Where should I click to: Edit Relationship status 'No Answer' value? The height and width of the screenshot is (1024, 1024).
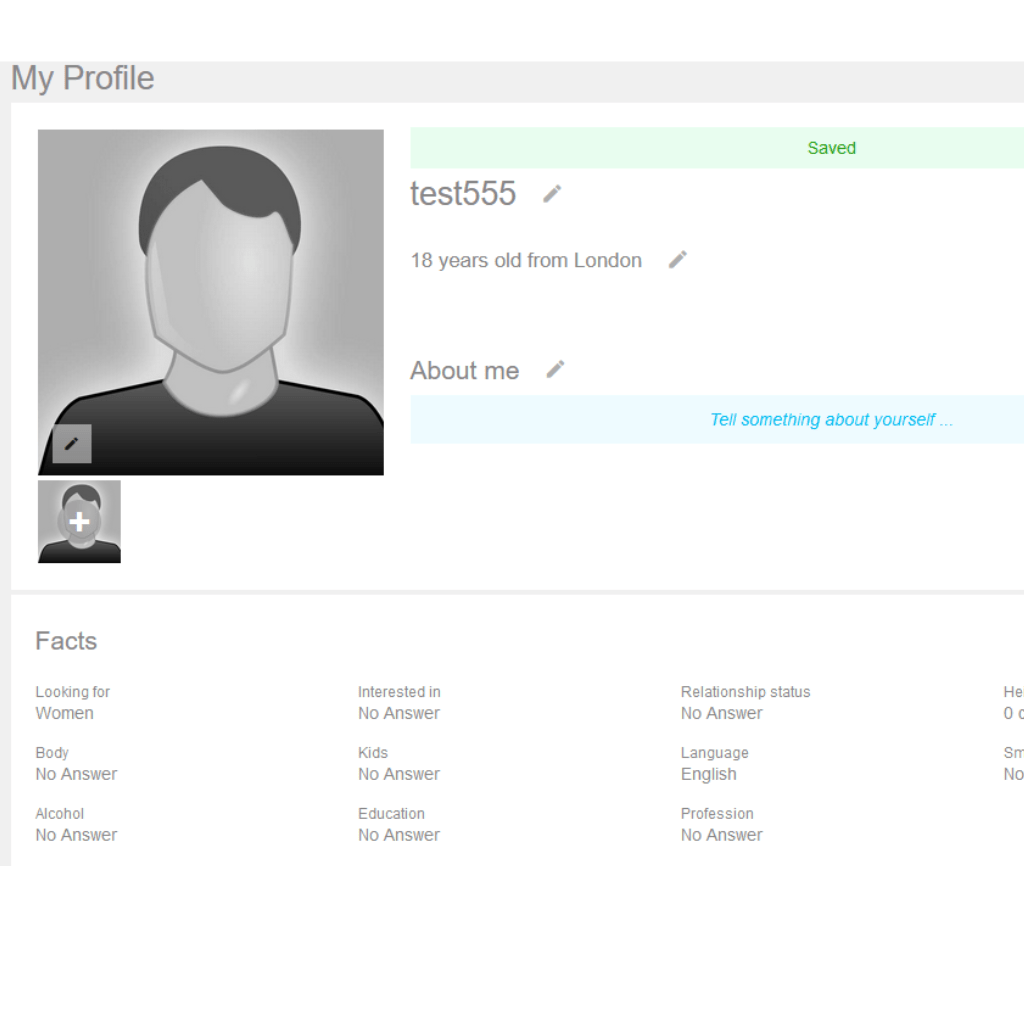[721, 713]
